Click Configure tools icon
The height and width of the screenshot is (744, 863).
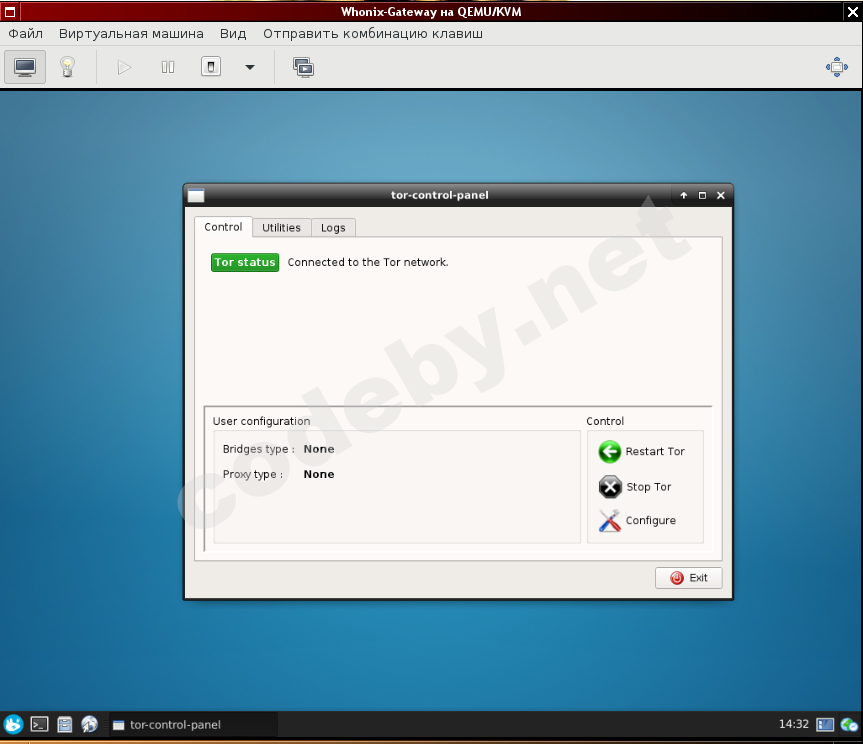click(x=609, y=521)
